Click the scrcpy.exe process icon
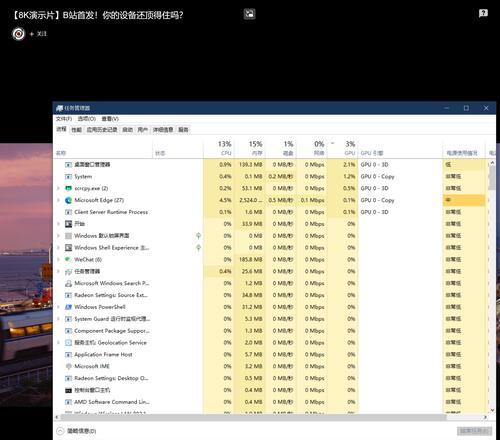The width and height of the screenshot is (500, 440). pyautogui.click(x=68, y=188)
